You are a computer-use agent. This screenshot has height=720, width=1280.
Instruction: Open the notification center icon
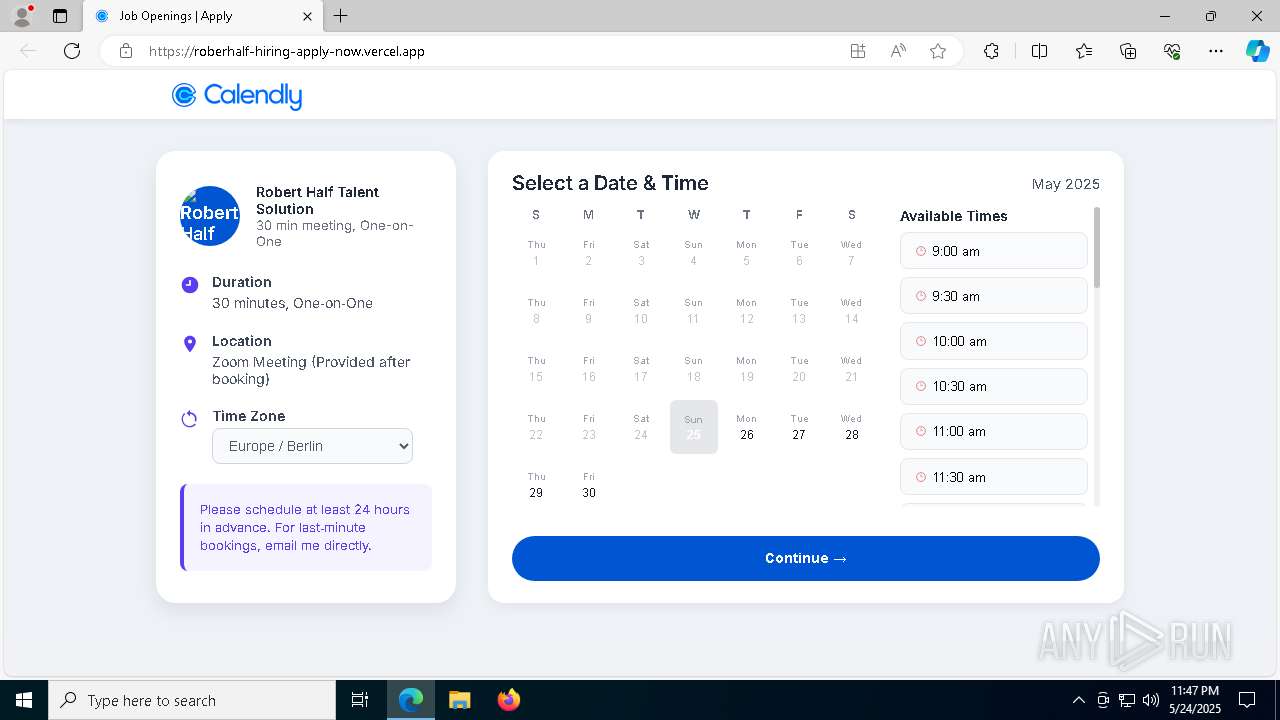coord(1247,700)
